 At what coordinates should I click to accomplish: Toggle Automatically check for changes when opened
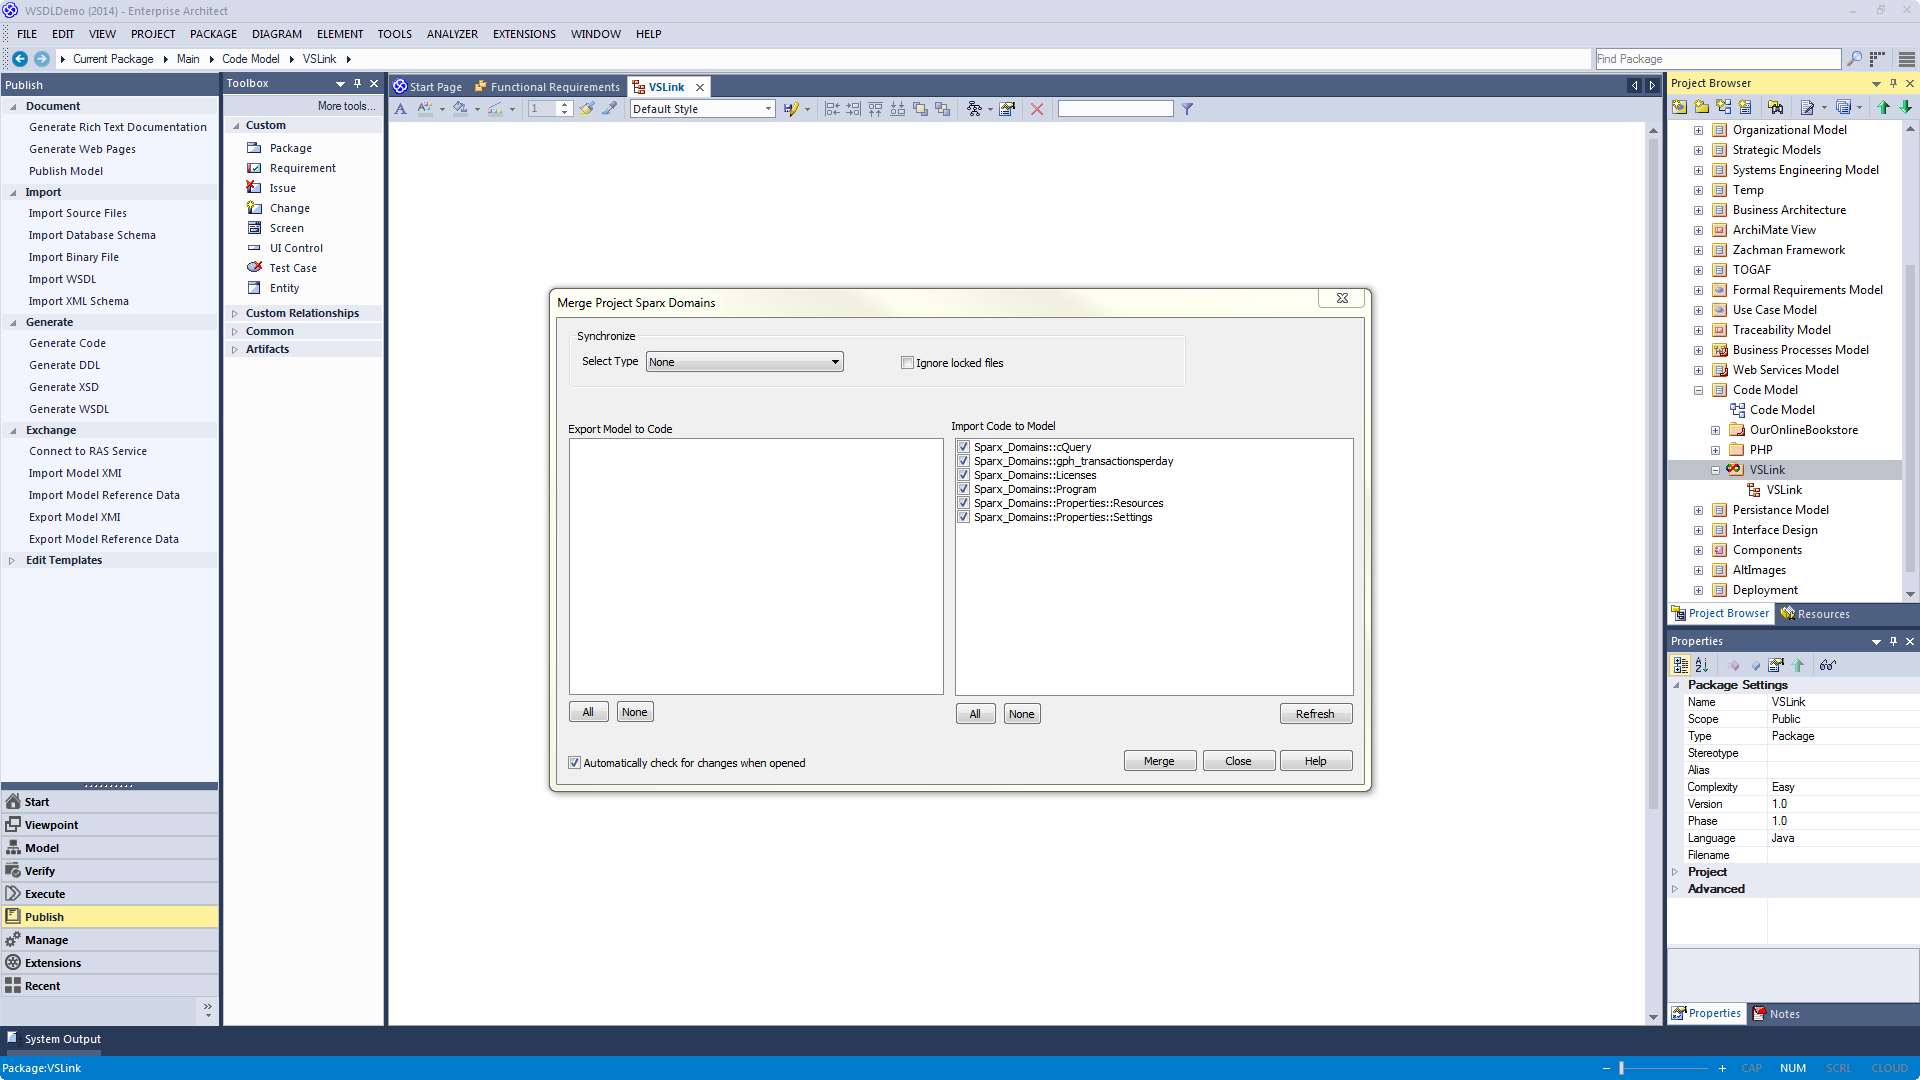click(x=574, y=763)
